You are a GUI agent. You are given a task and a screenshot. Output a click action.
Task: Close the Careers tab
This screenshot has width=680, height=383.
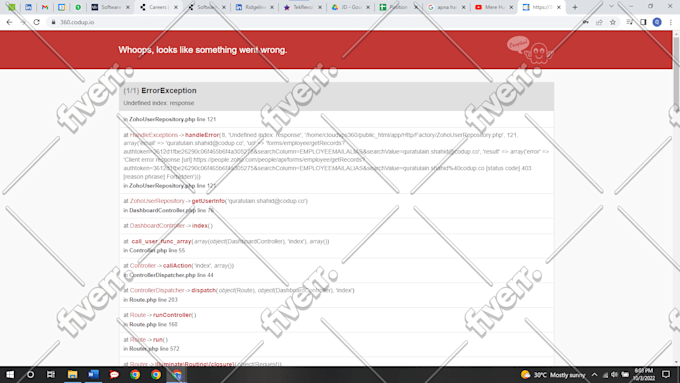176,7
